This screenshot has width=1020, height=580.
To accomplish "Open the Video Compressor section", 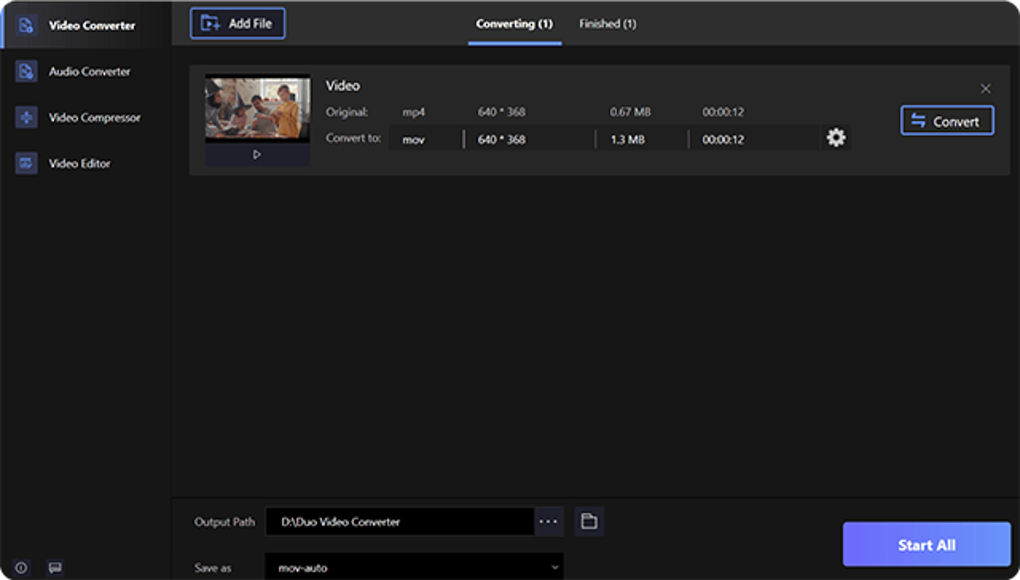I will click(x=86, y=118).
